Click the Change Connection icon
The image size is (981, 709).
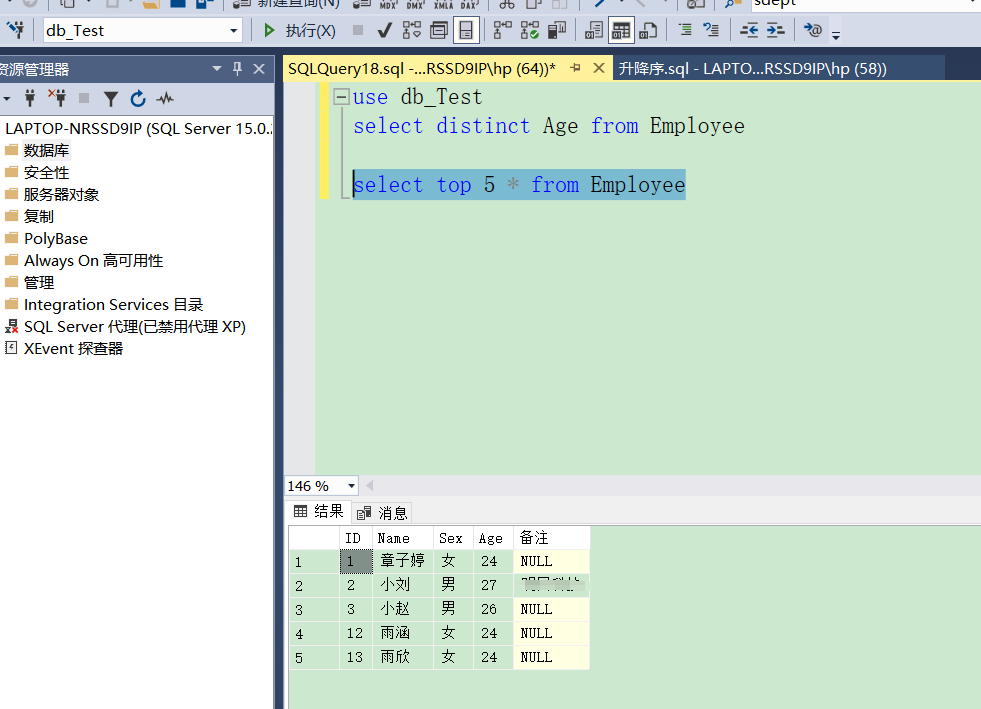[x=16, y=29]
